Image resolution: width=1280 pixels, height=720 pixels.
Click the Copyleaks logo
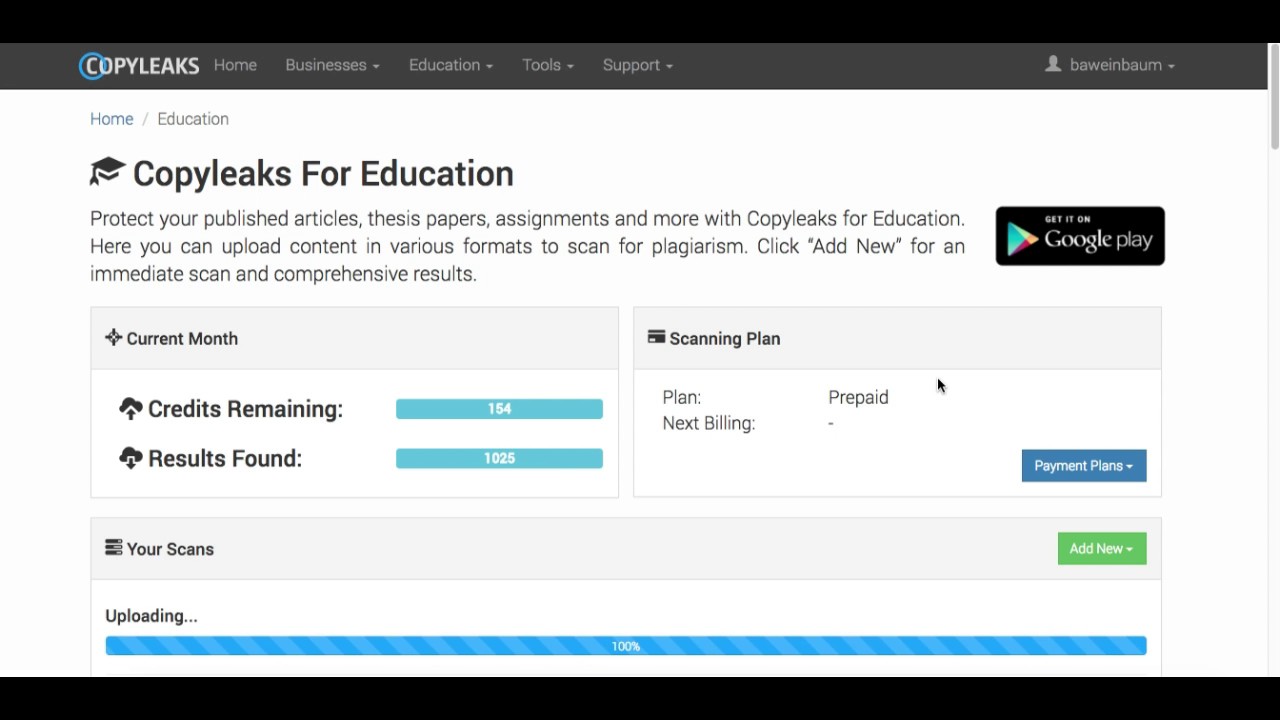[139, 66]
